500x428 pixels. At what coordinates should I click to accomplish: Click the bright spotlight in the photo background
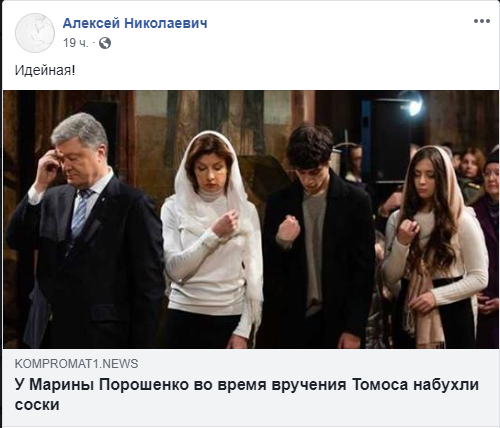coord(413,106)
